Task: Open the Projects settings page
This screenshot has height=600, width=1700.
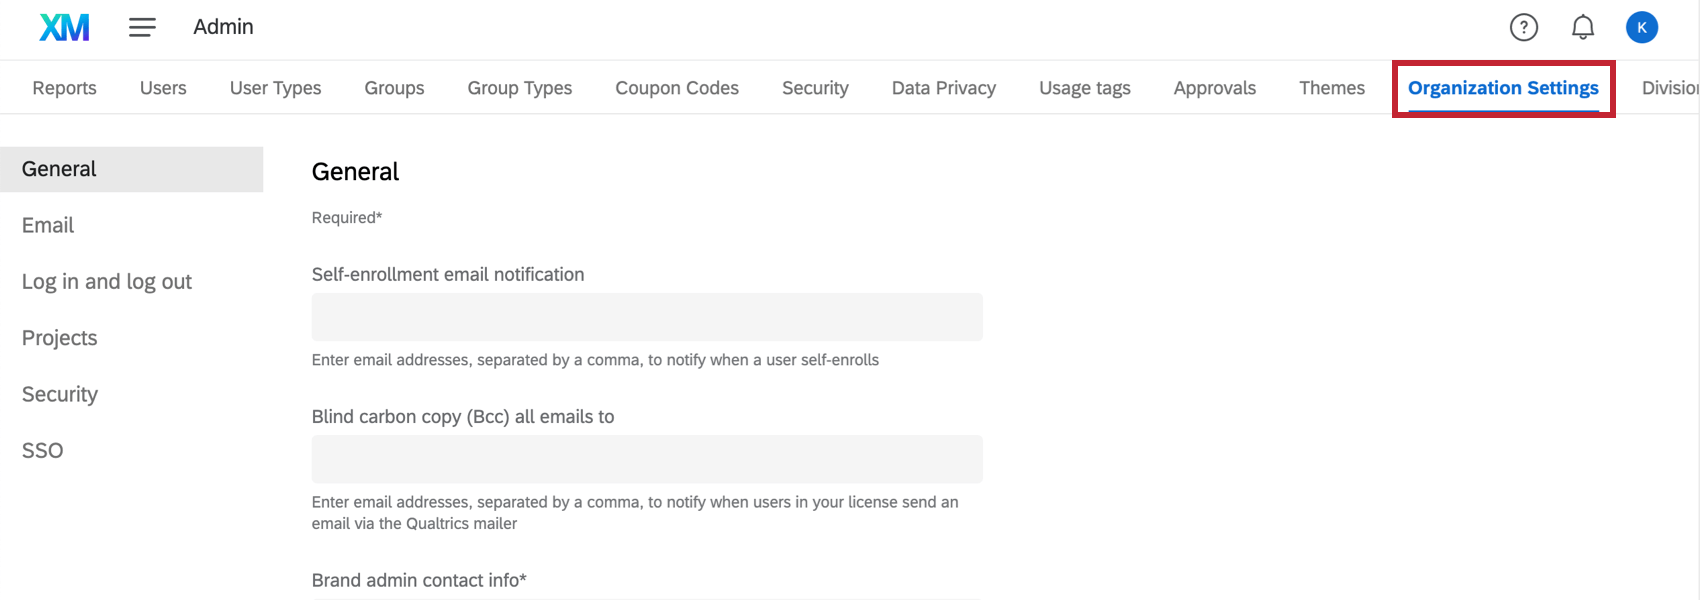Action: tap(59, 338)
